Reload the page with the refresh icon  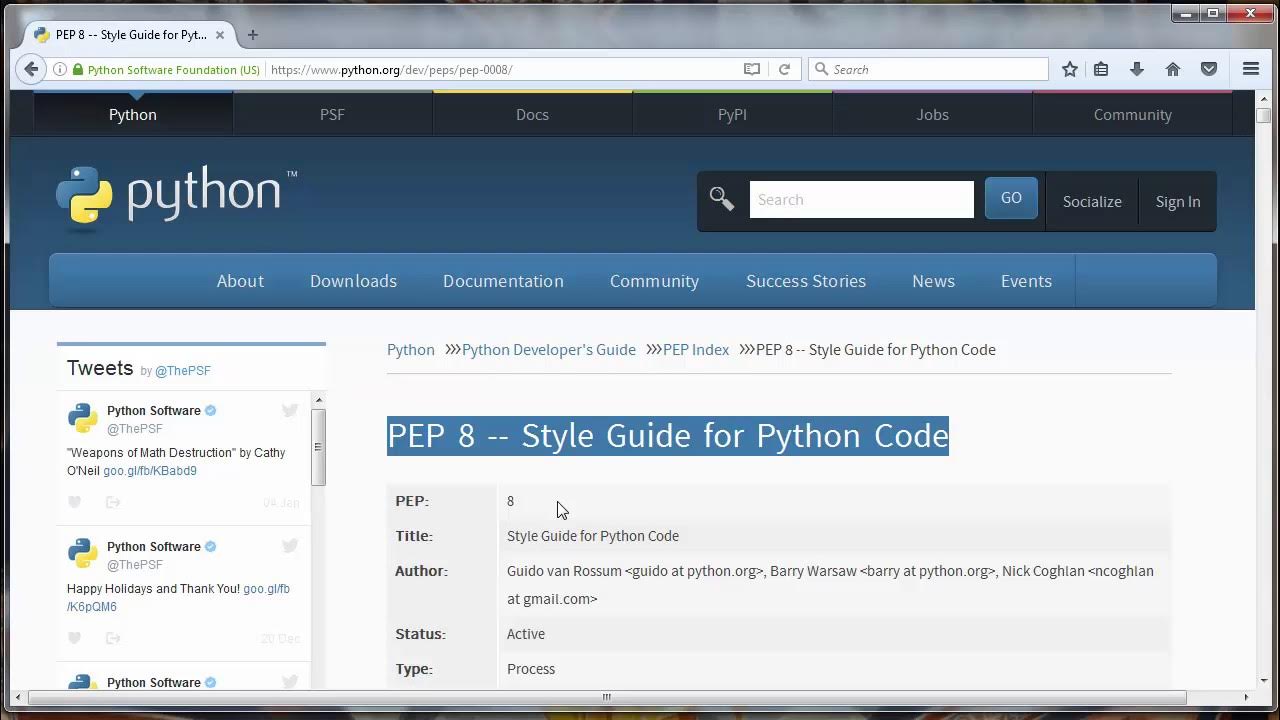785,70
